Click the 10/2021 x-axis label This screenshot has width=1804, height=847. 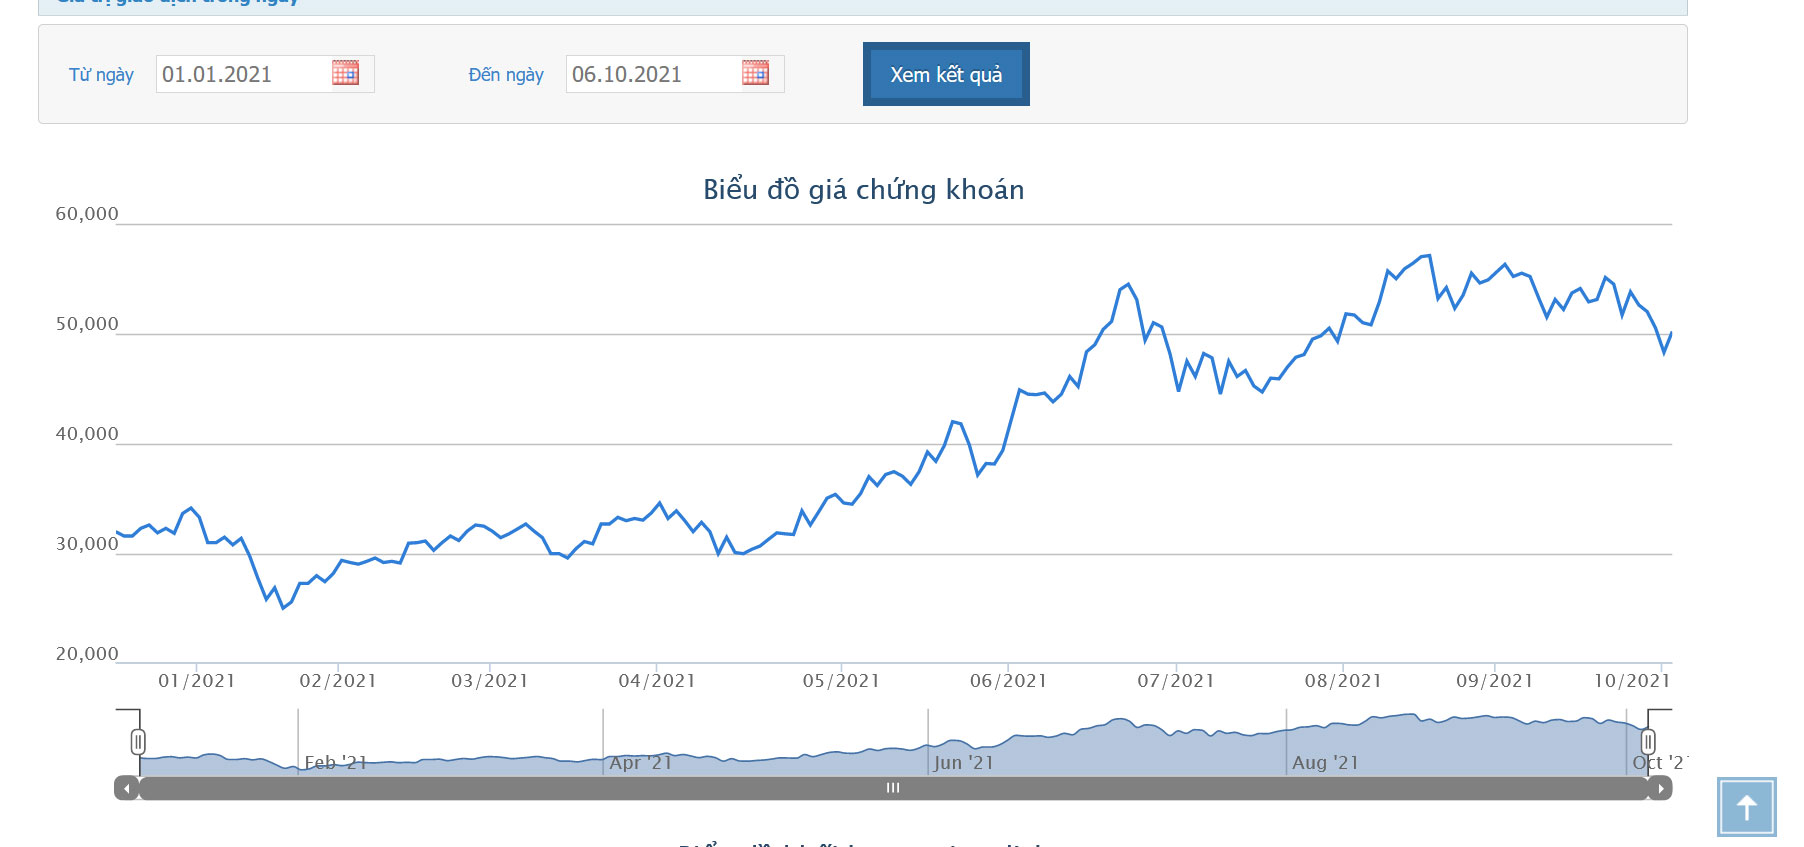click(x=1632, y=681)
